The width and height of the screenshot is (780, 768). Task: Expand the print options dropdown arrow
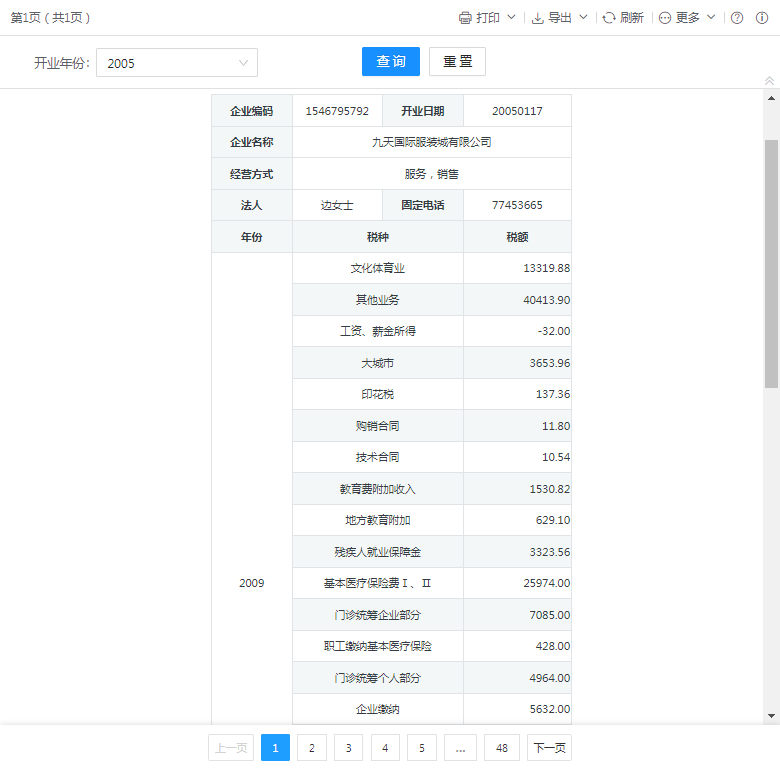512,18
